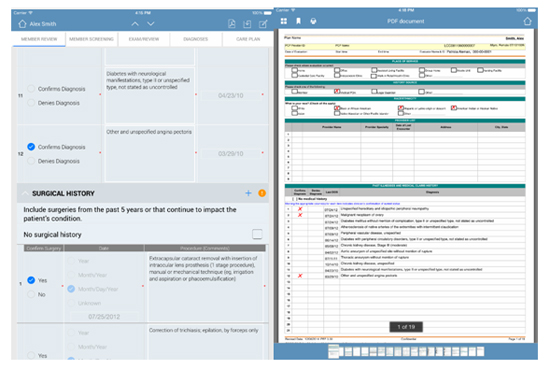Tap the 1 of 19 page indicator
Viewport: 550px width, 370px height.
(406, 327)
